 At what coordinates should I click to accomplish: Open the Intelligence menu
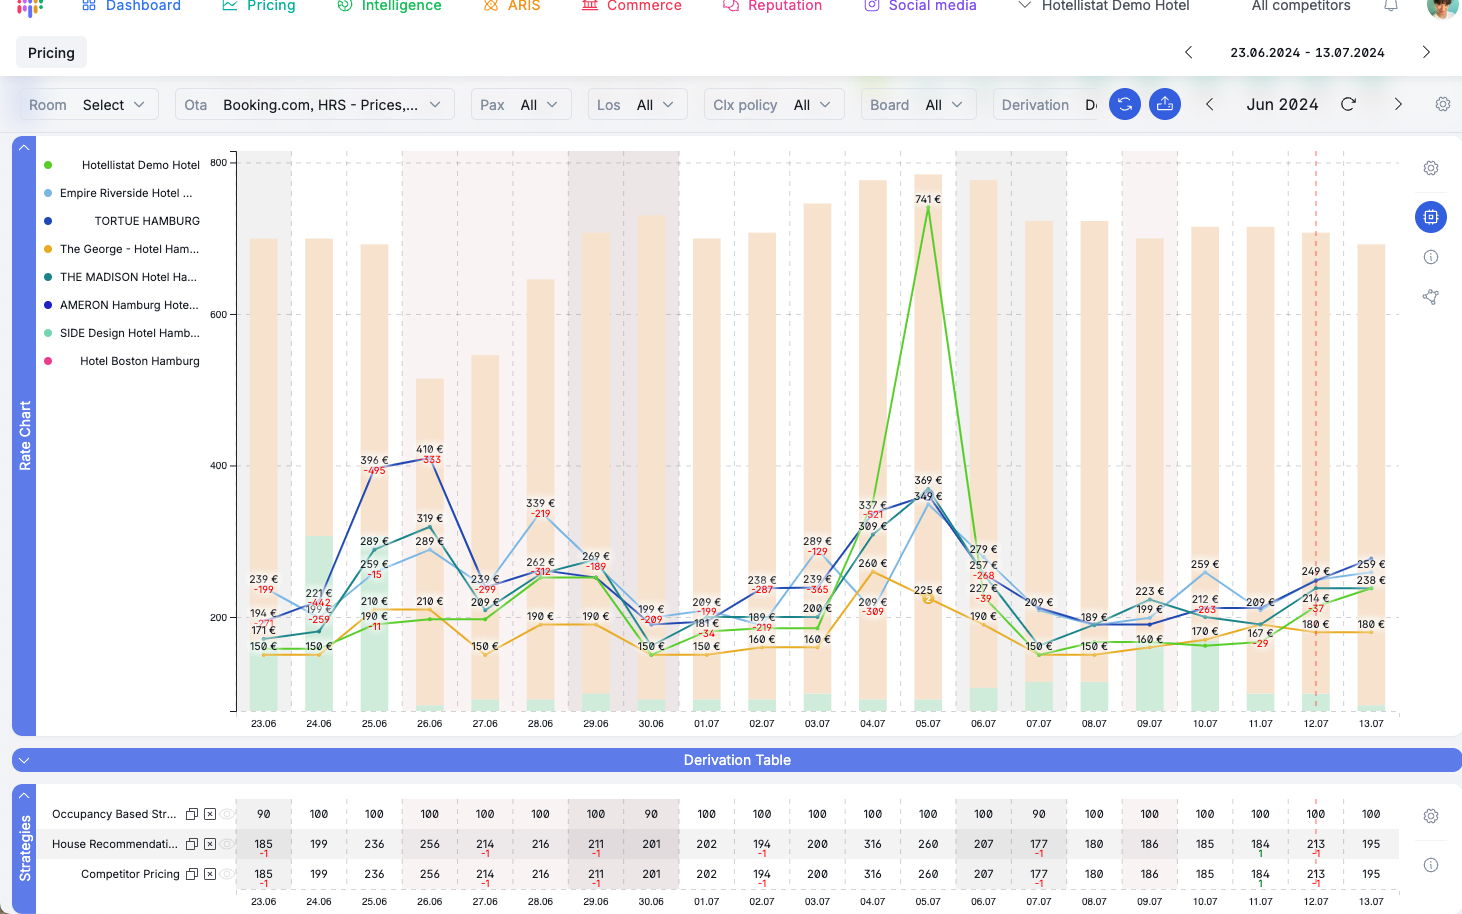(389, 6)
